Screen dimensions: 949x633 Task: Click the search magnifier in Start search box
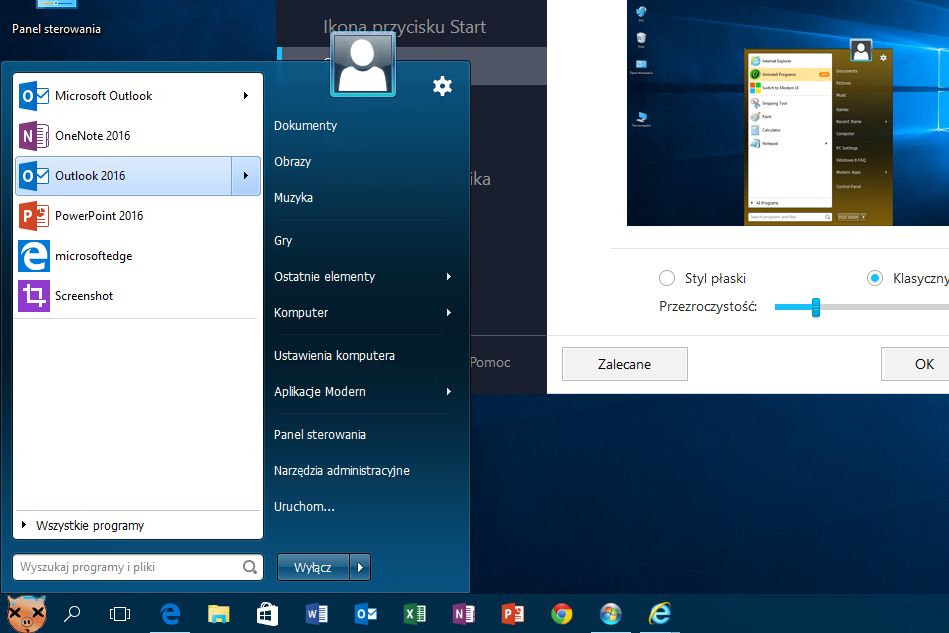[249, 567]
